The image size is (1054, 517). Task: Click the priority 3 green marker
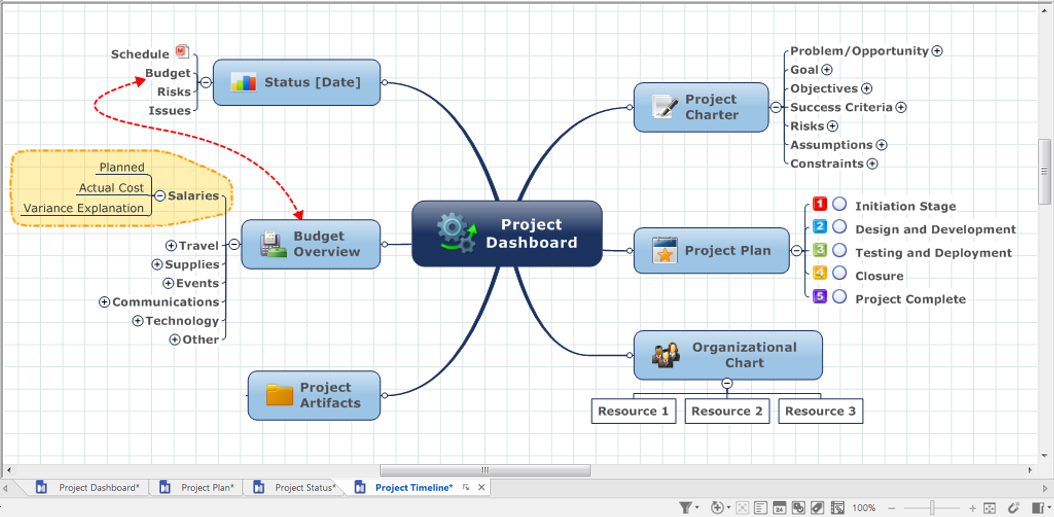[x=819, y=250]
